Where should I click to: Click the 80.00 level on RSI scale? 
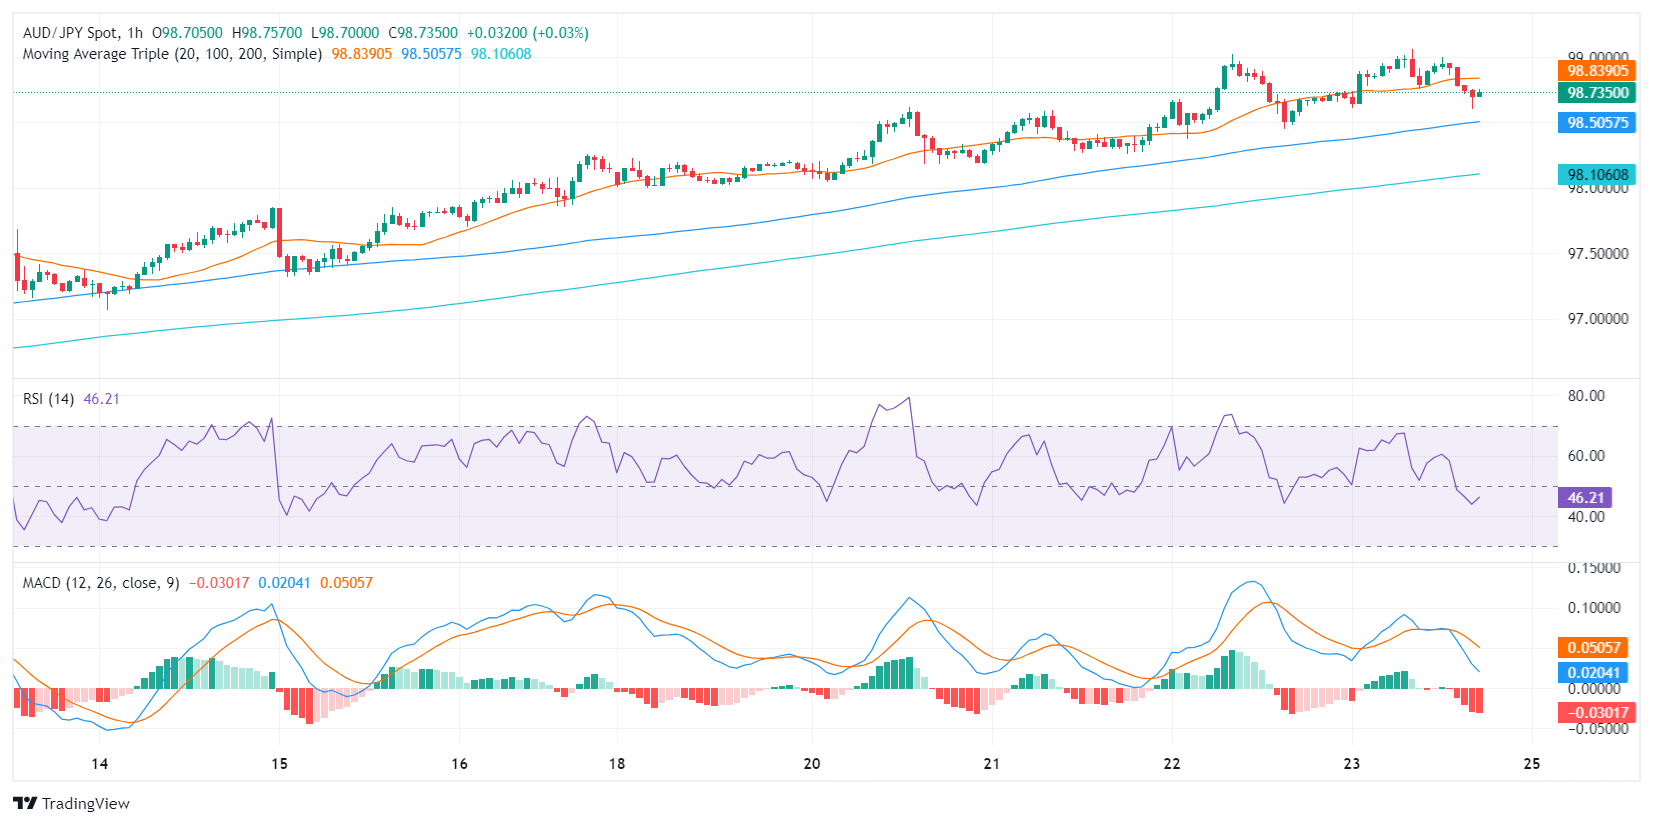(1585, 396)
